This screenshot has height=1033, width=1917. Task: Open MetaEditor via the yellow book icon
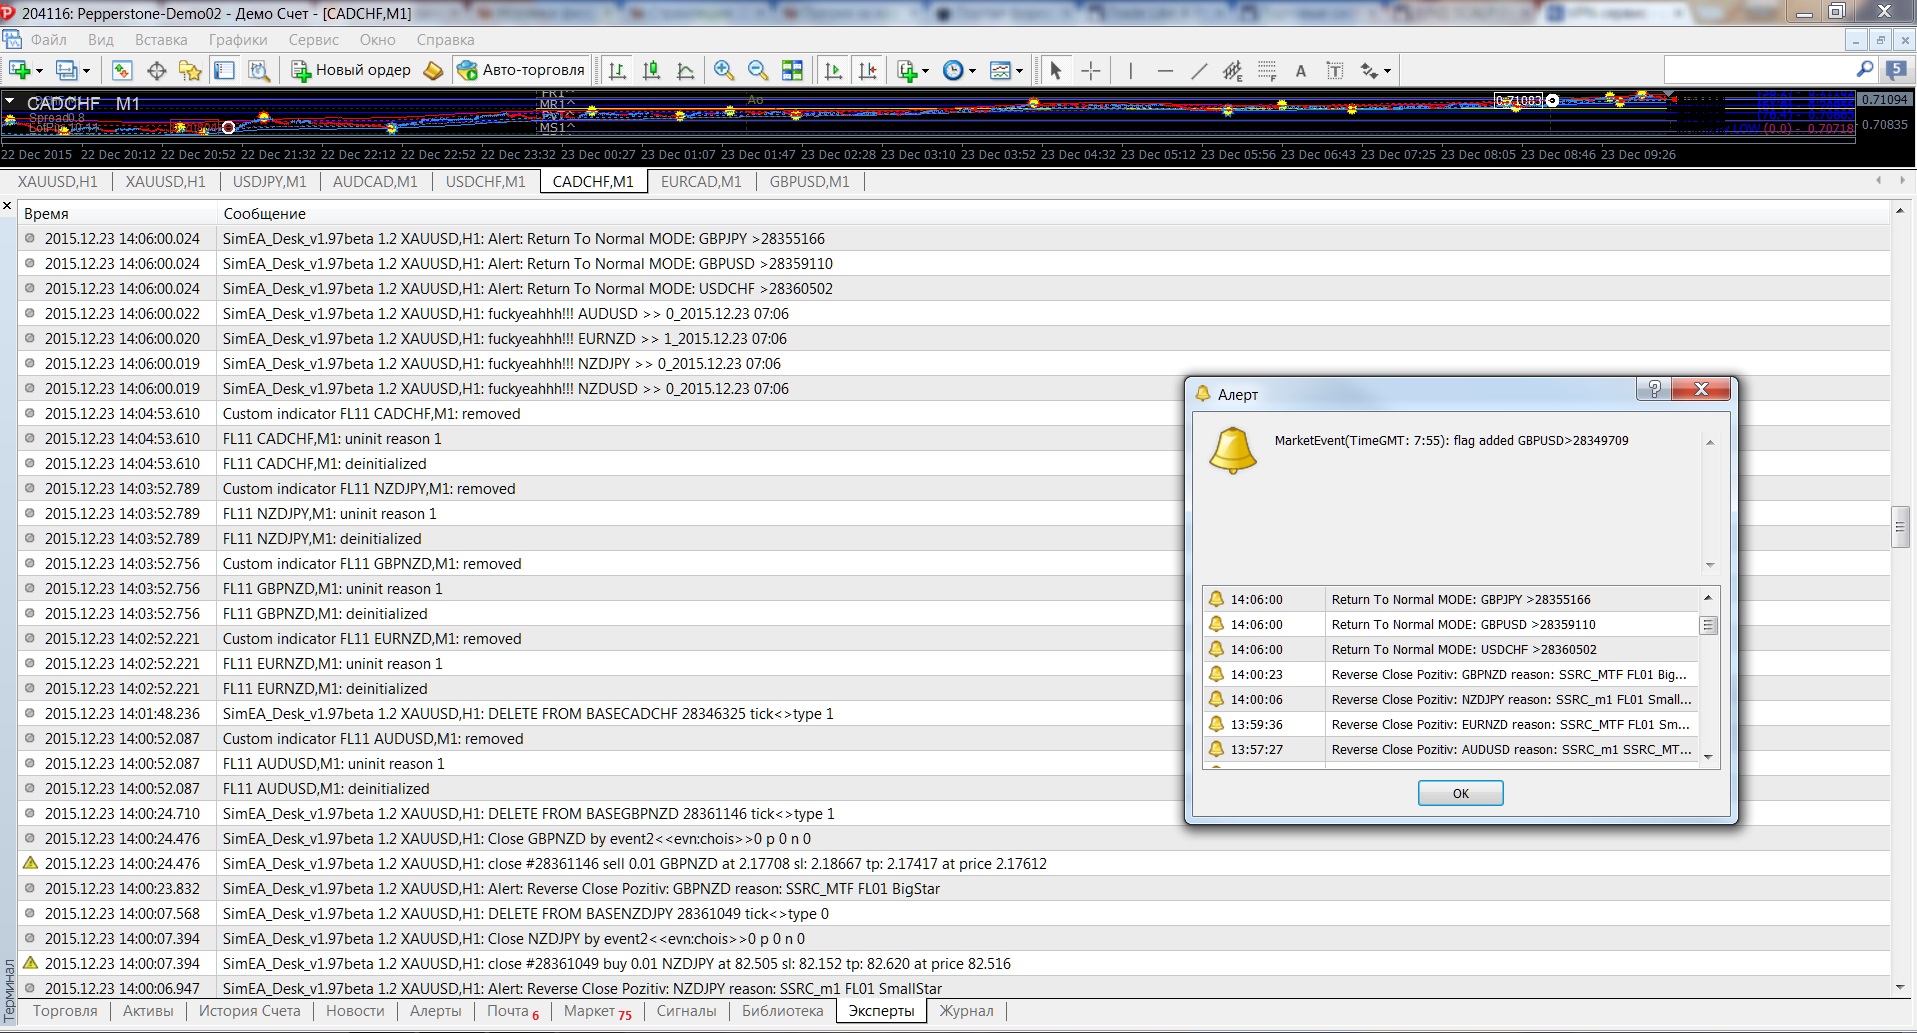click(x=433, y=70)
